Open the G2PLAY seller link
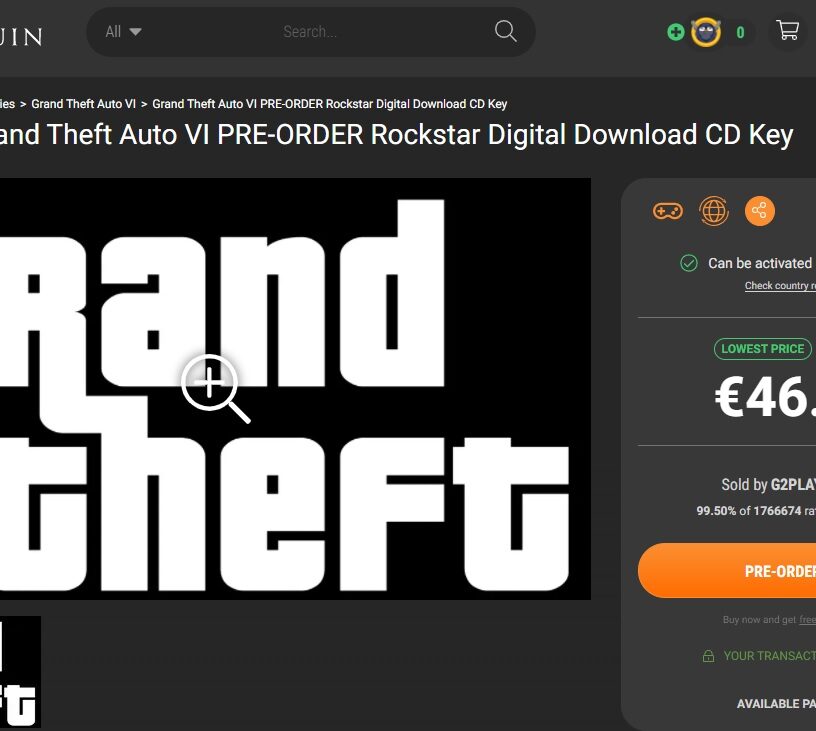This screenshot has width=816, height=731. tap(793, 484)
